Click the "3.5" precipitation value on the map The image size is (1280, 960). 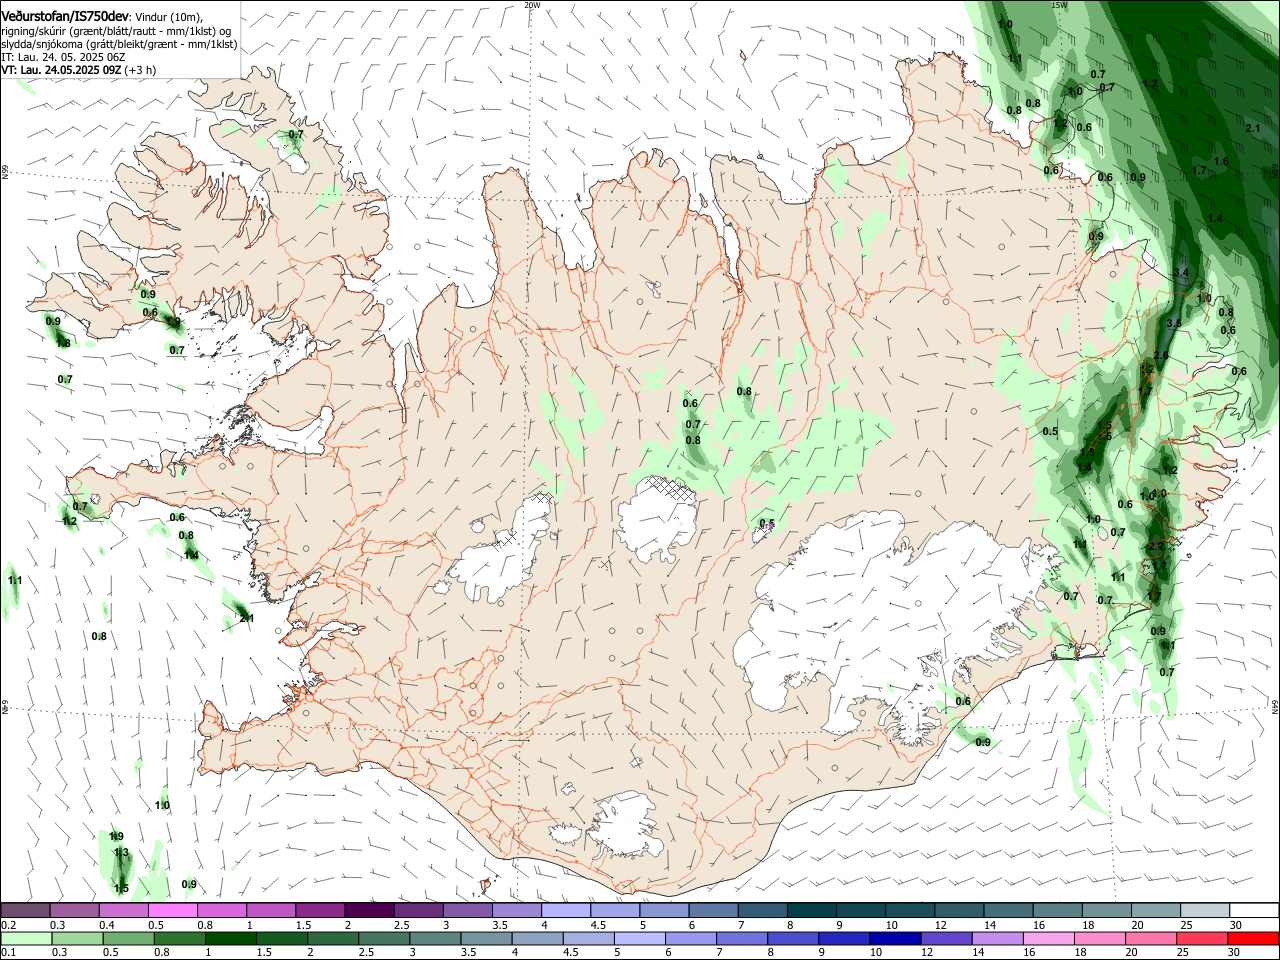[1174, 323]
